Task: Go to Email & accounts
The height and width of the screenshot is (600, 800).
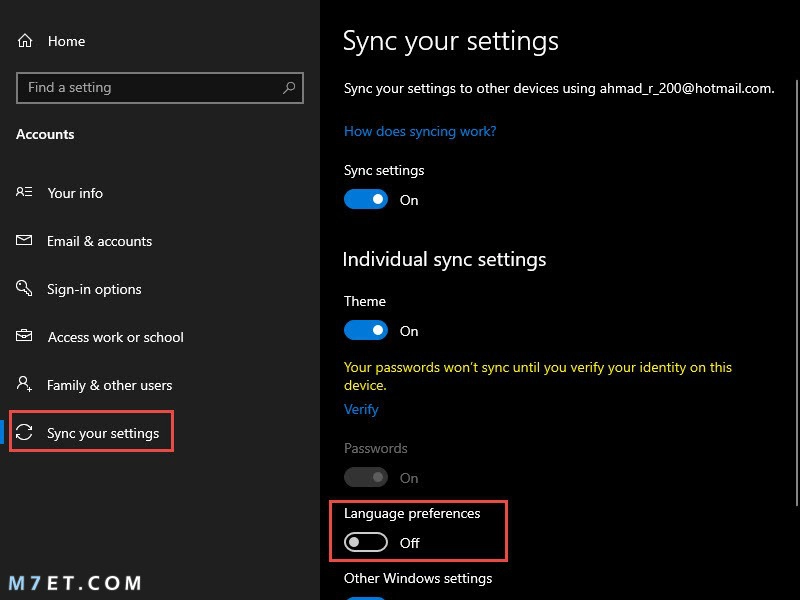Action: coord(99,241)
